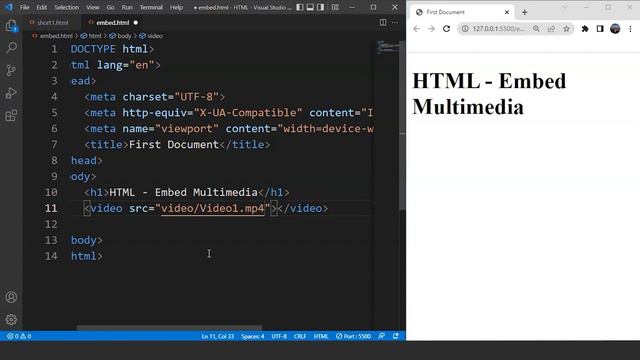Toggle secondary side bar layout icon
This screenshot has height=360, width=640.
point(321,7)
